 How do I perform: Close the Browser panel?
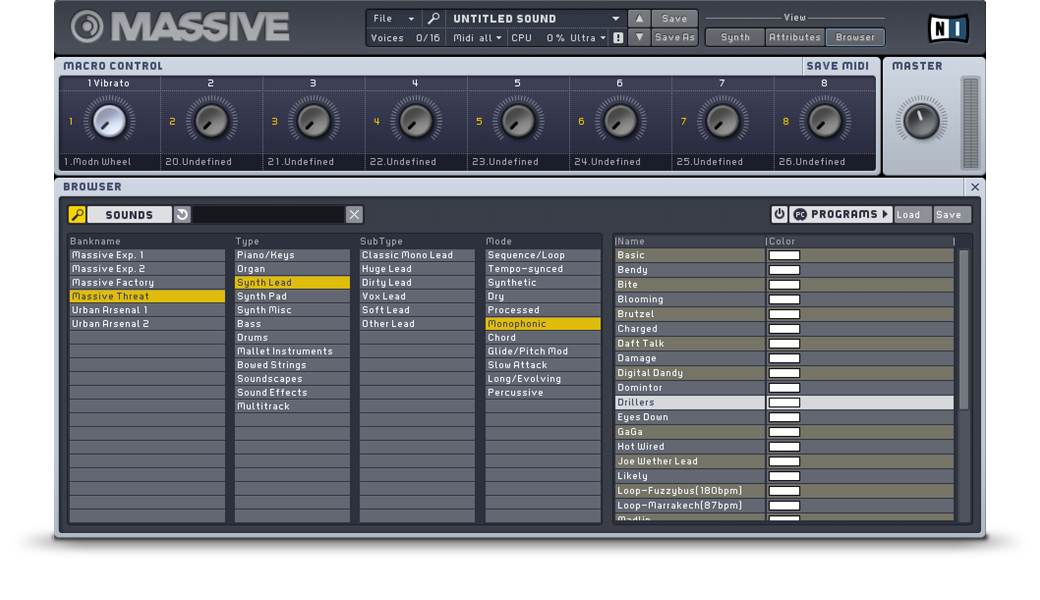[x=975, y=187]
